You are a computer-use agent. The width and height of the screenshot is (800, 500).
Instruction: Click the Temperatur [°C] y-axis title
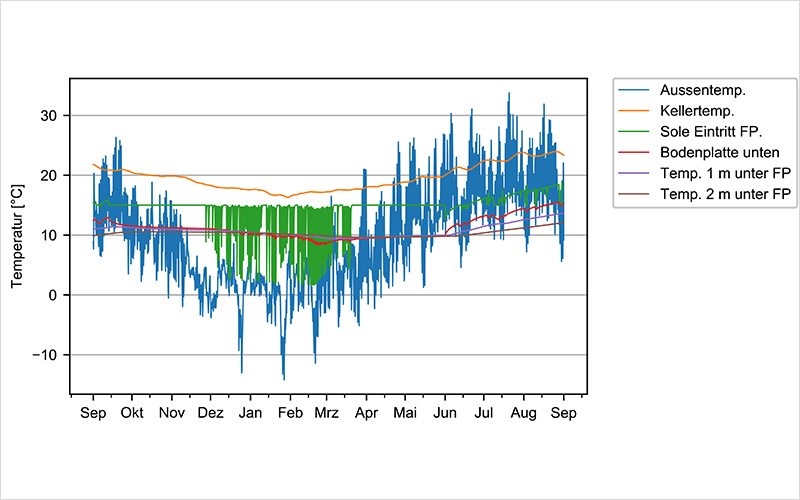pyautogui.click(x=18, y=235)
